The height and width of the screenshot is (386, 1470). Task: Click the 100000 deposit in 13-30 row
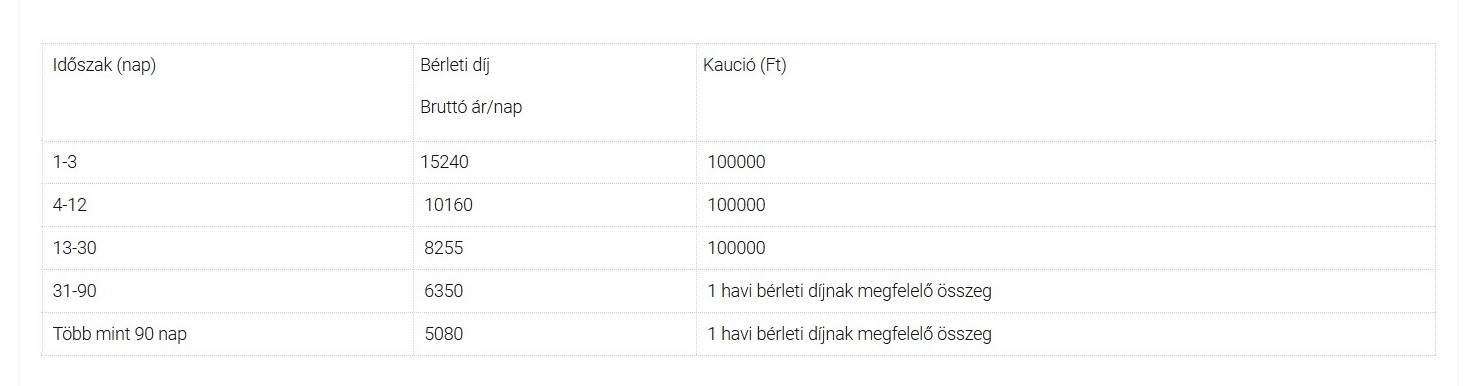tap(736, 248)
